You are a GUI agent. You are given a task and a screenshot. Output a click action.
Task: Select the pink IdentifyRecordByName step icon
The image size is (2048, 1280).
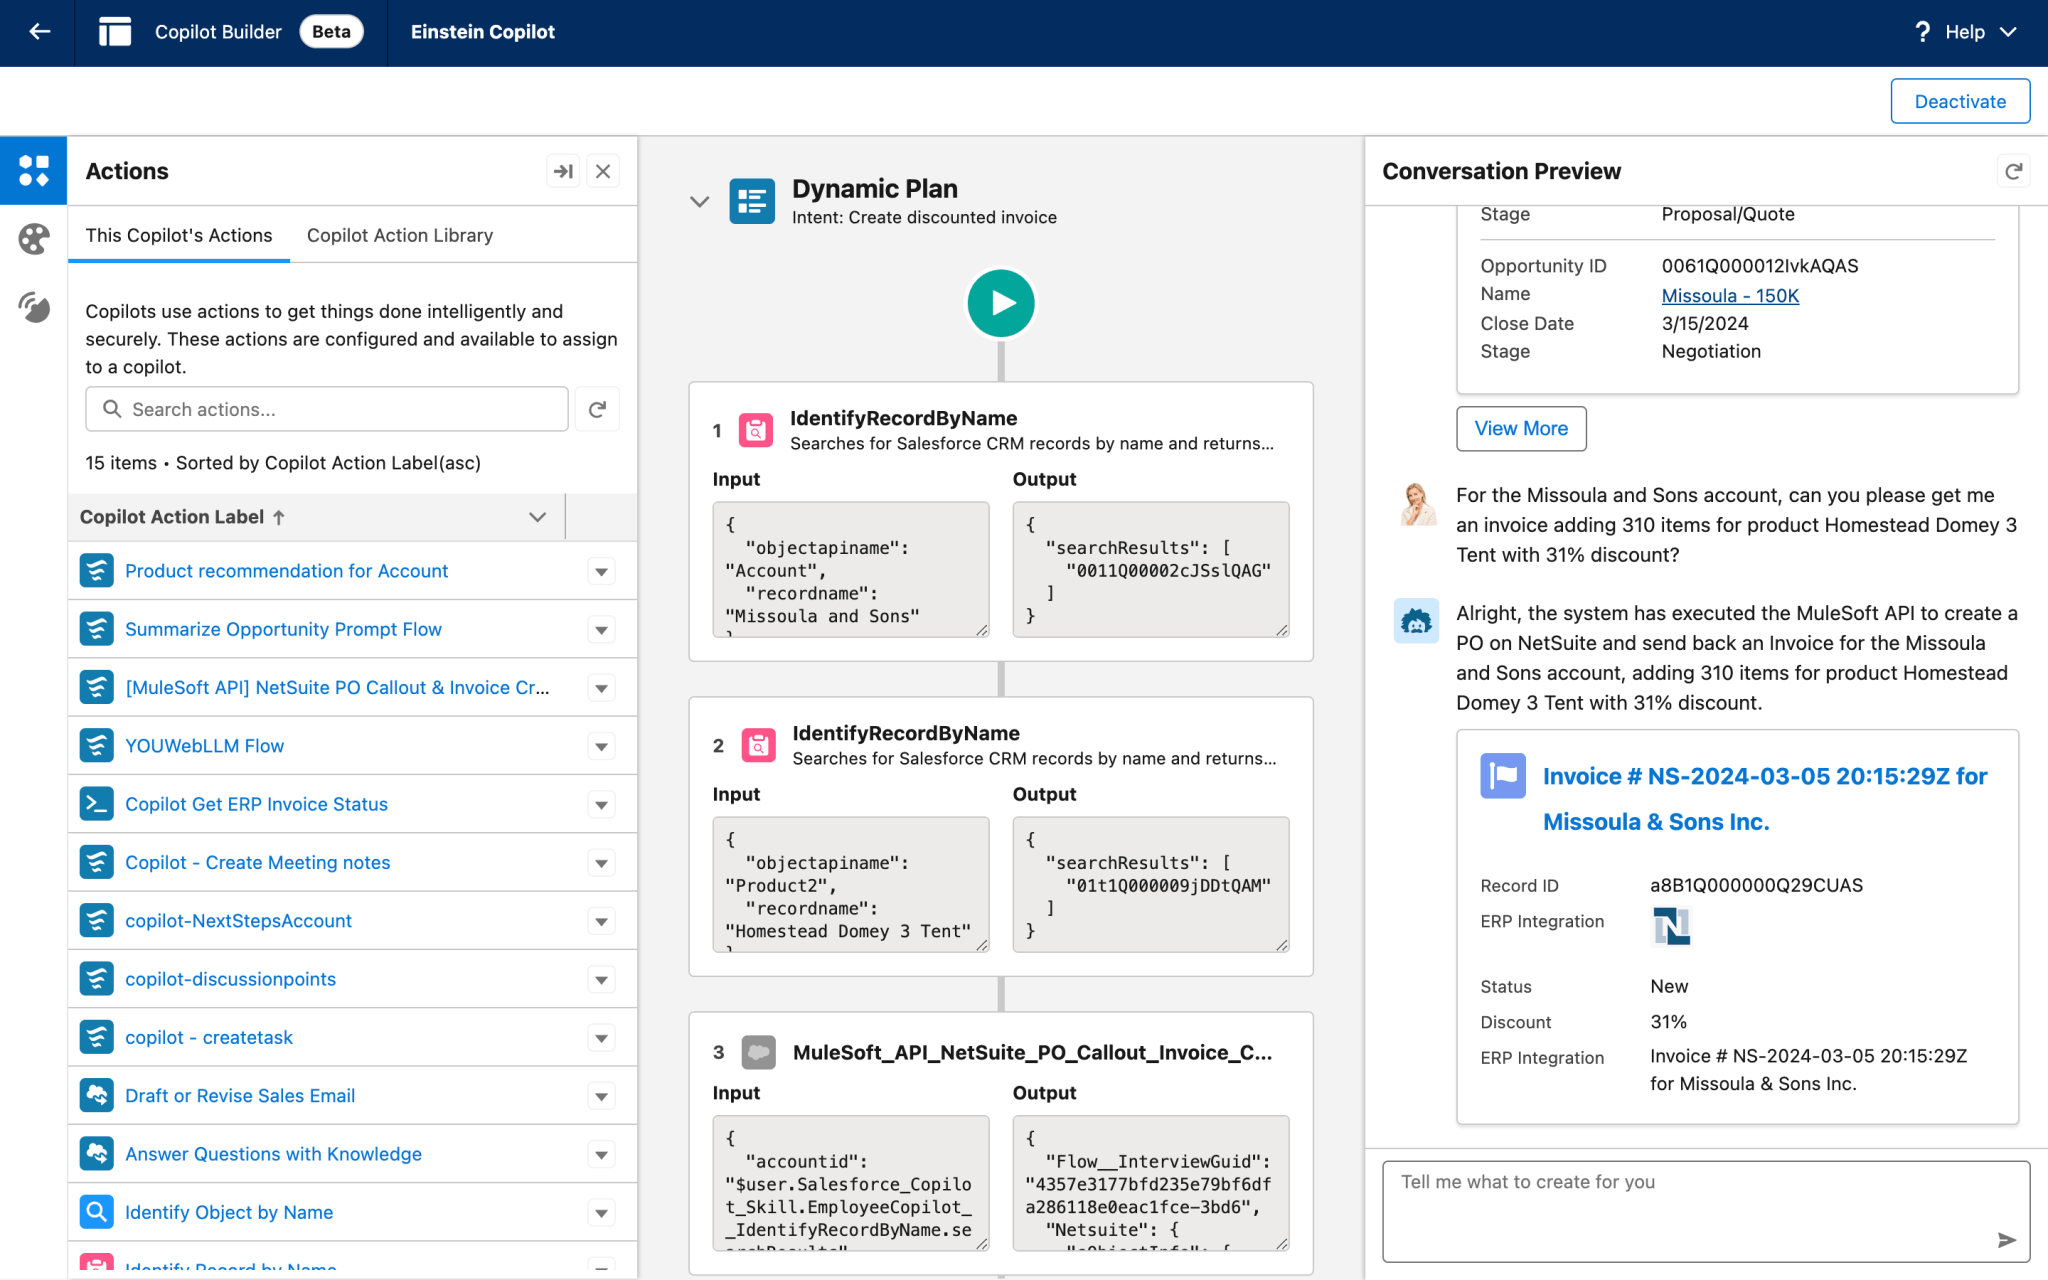pyautogui.click(x=755, y=430)
